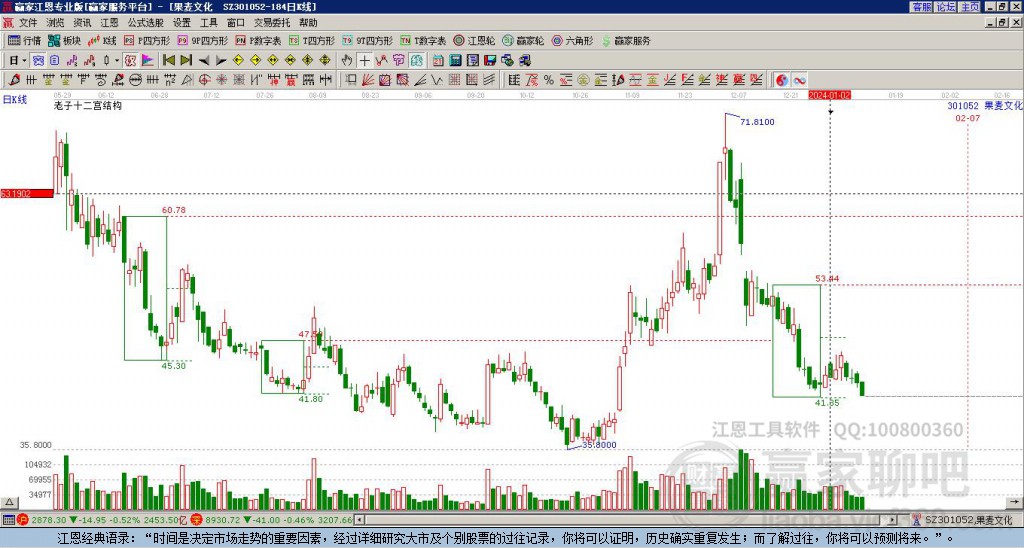Click the 论坛 button

coord(946,7)
